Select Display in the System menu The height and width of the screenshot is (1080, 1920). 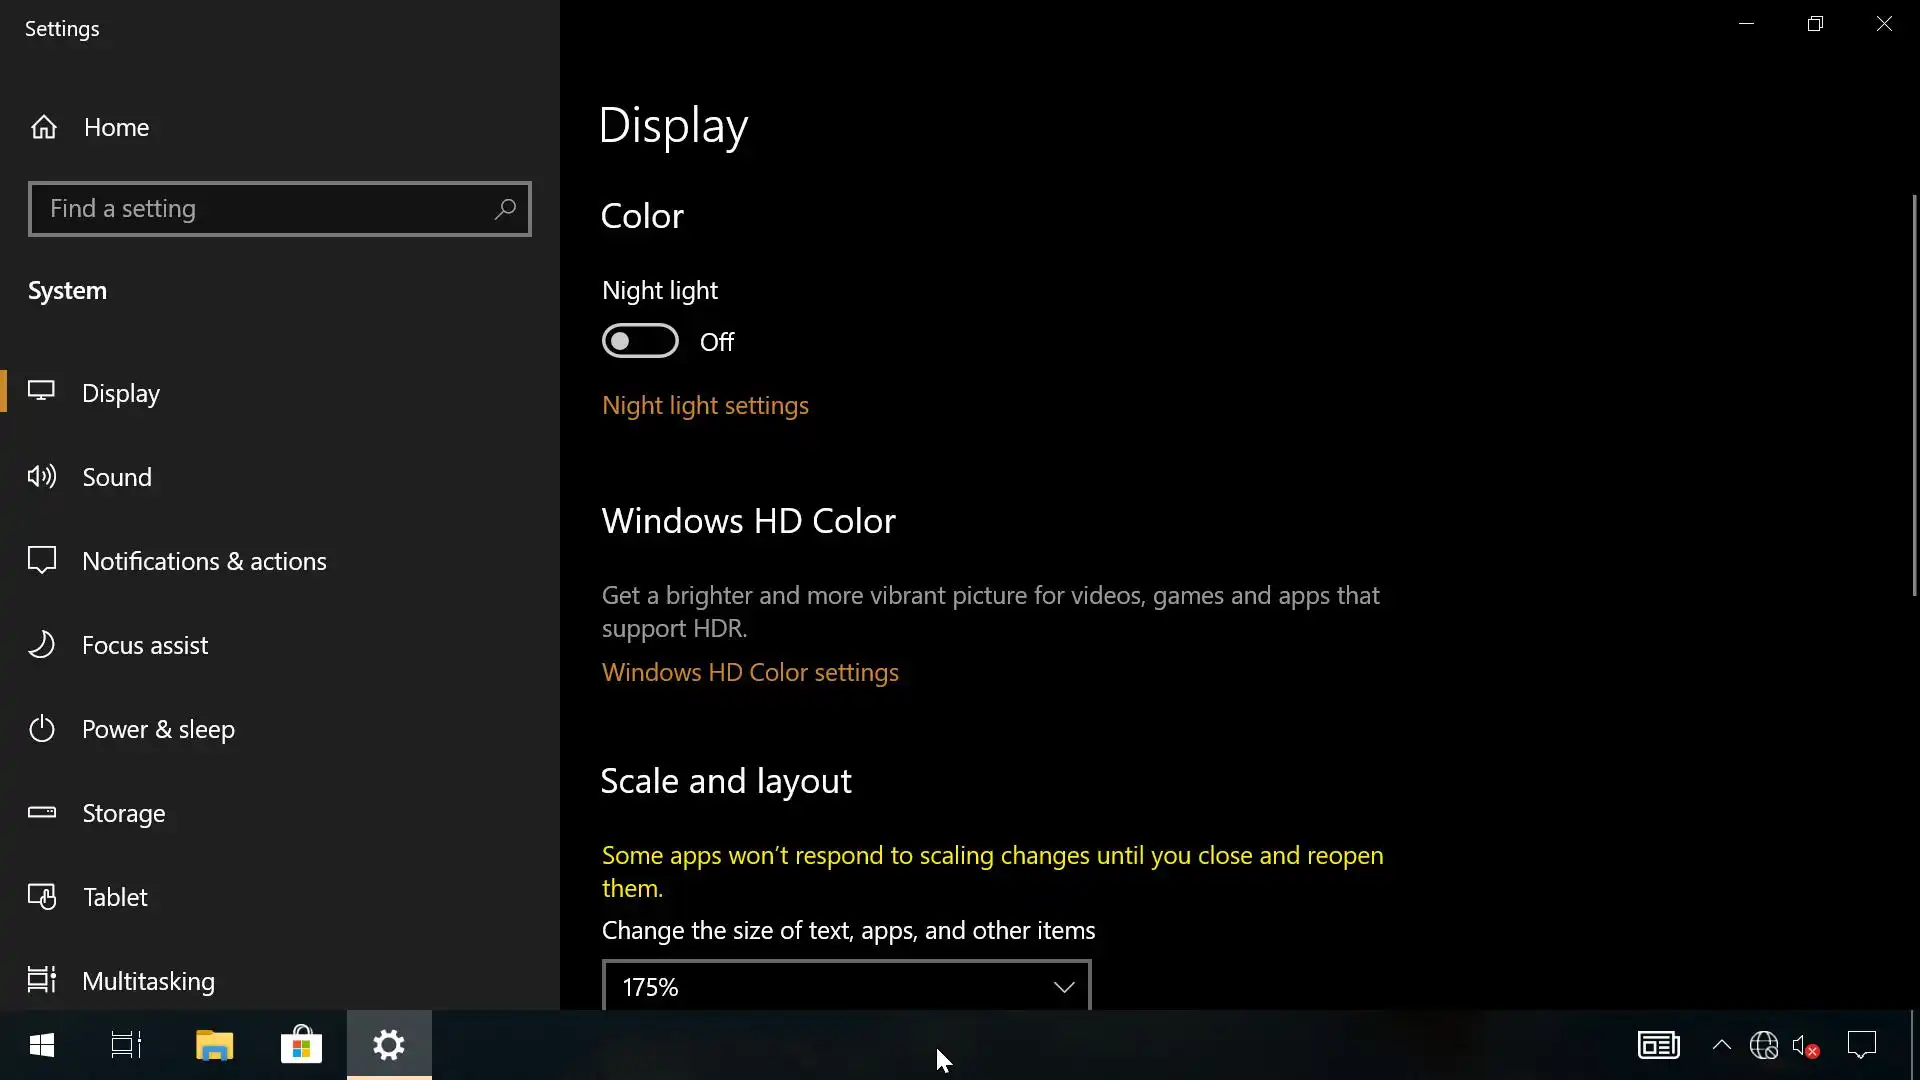(121, 393)
